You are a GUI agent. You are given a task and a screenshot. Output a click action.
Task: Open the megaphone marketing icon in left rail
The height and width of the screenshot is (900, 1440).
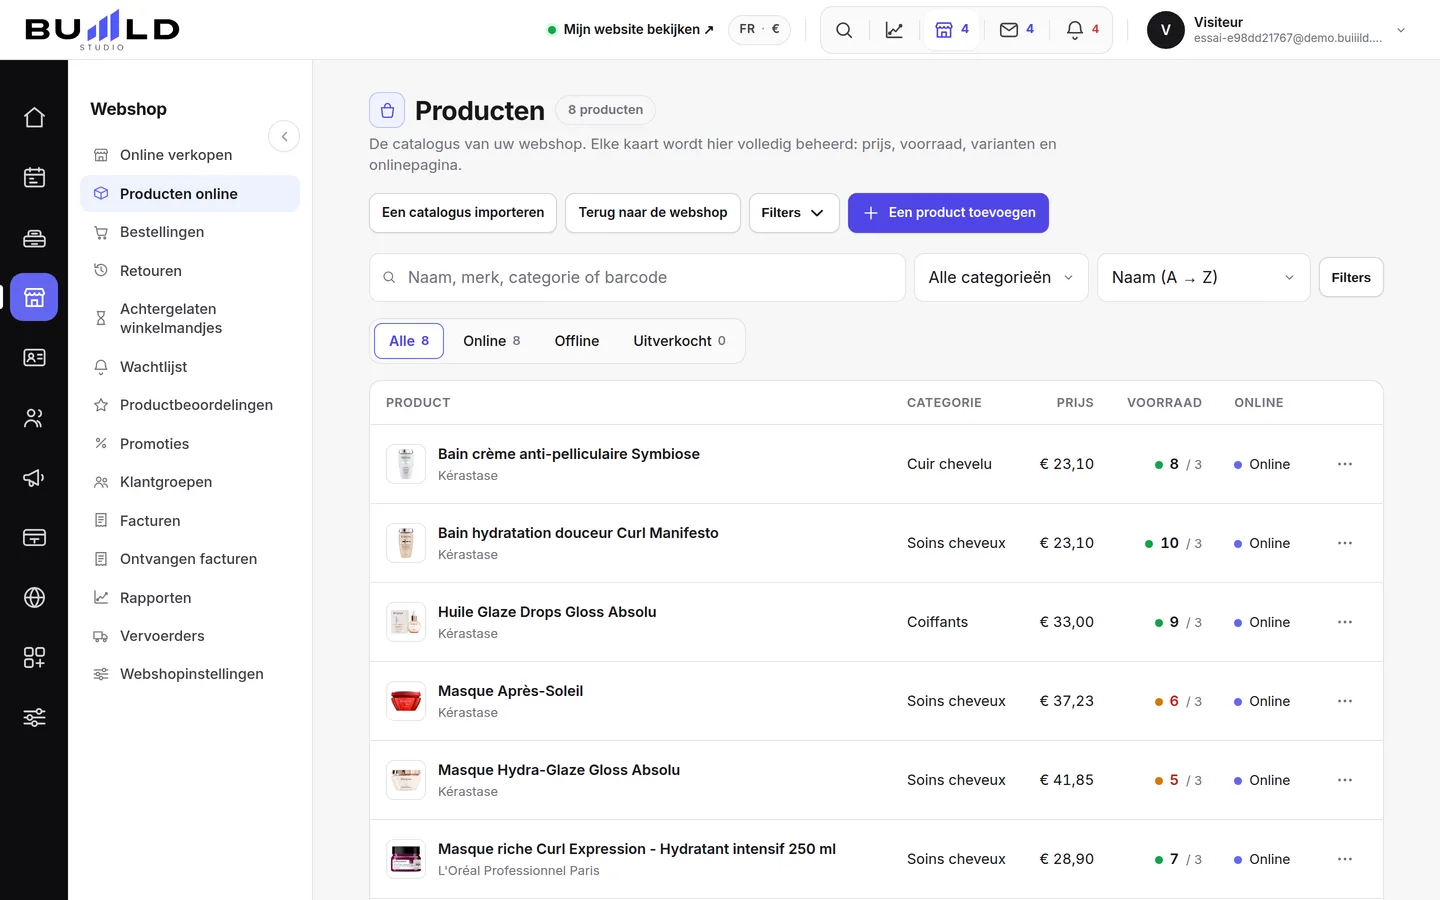coord(34,477)
